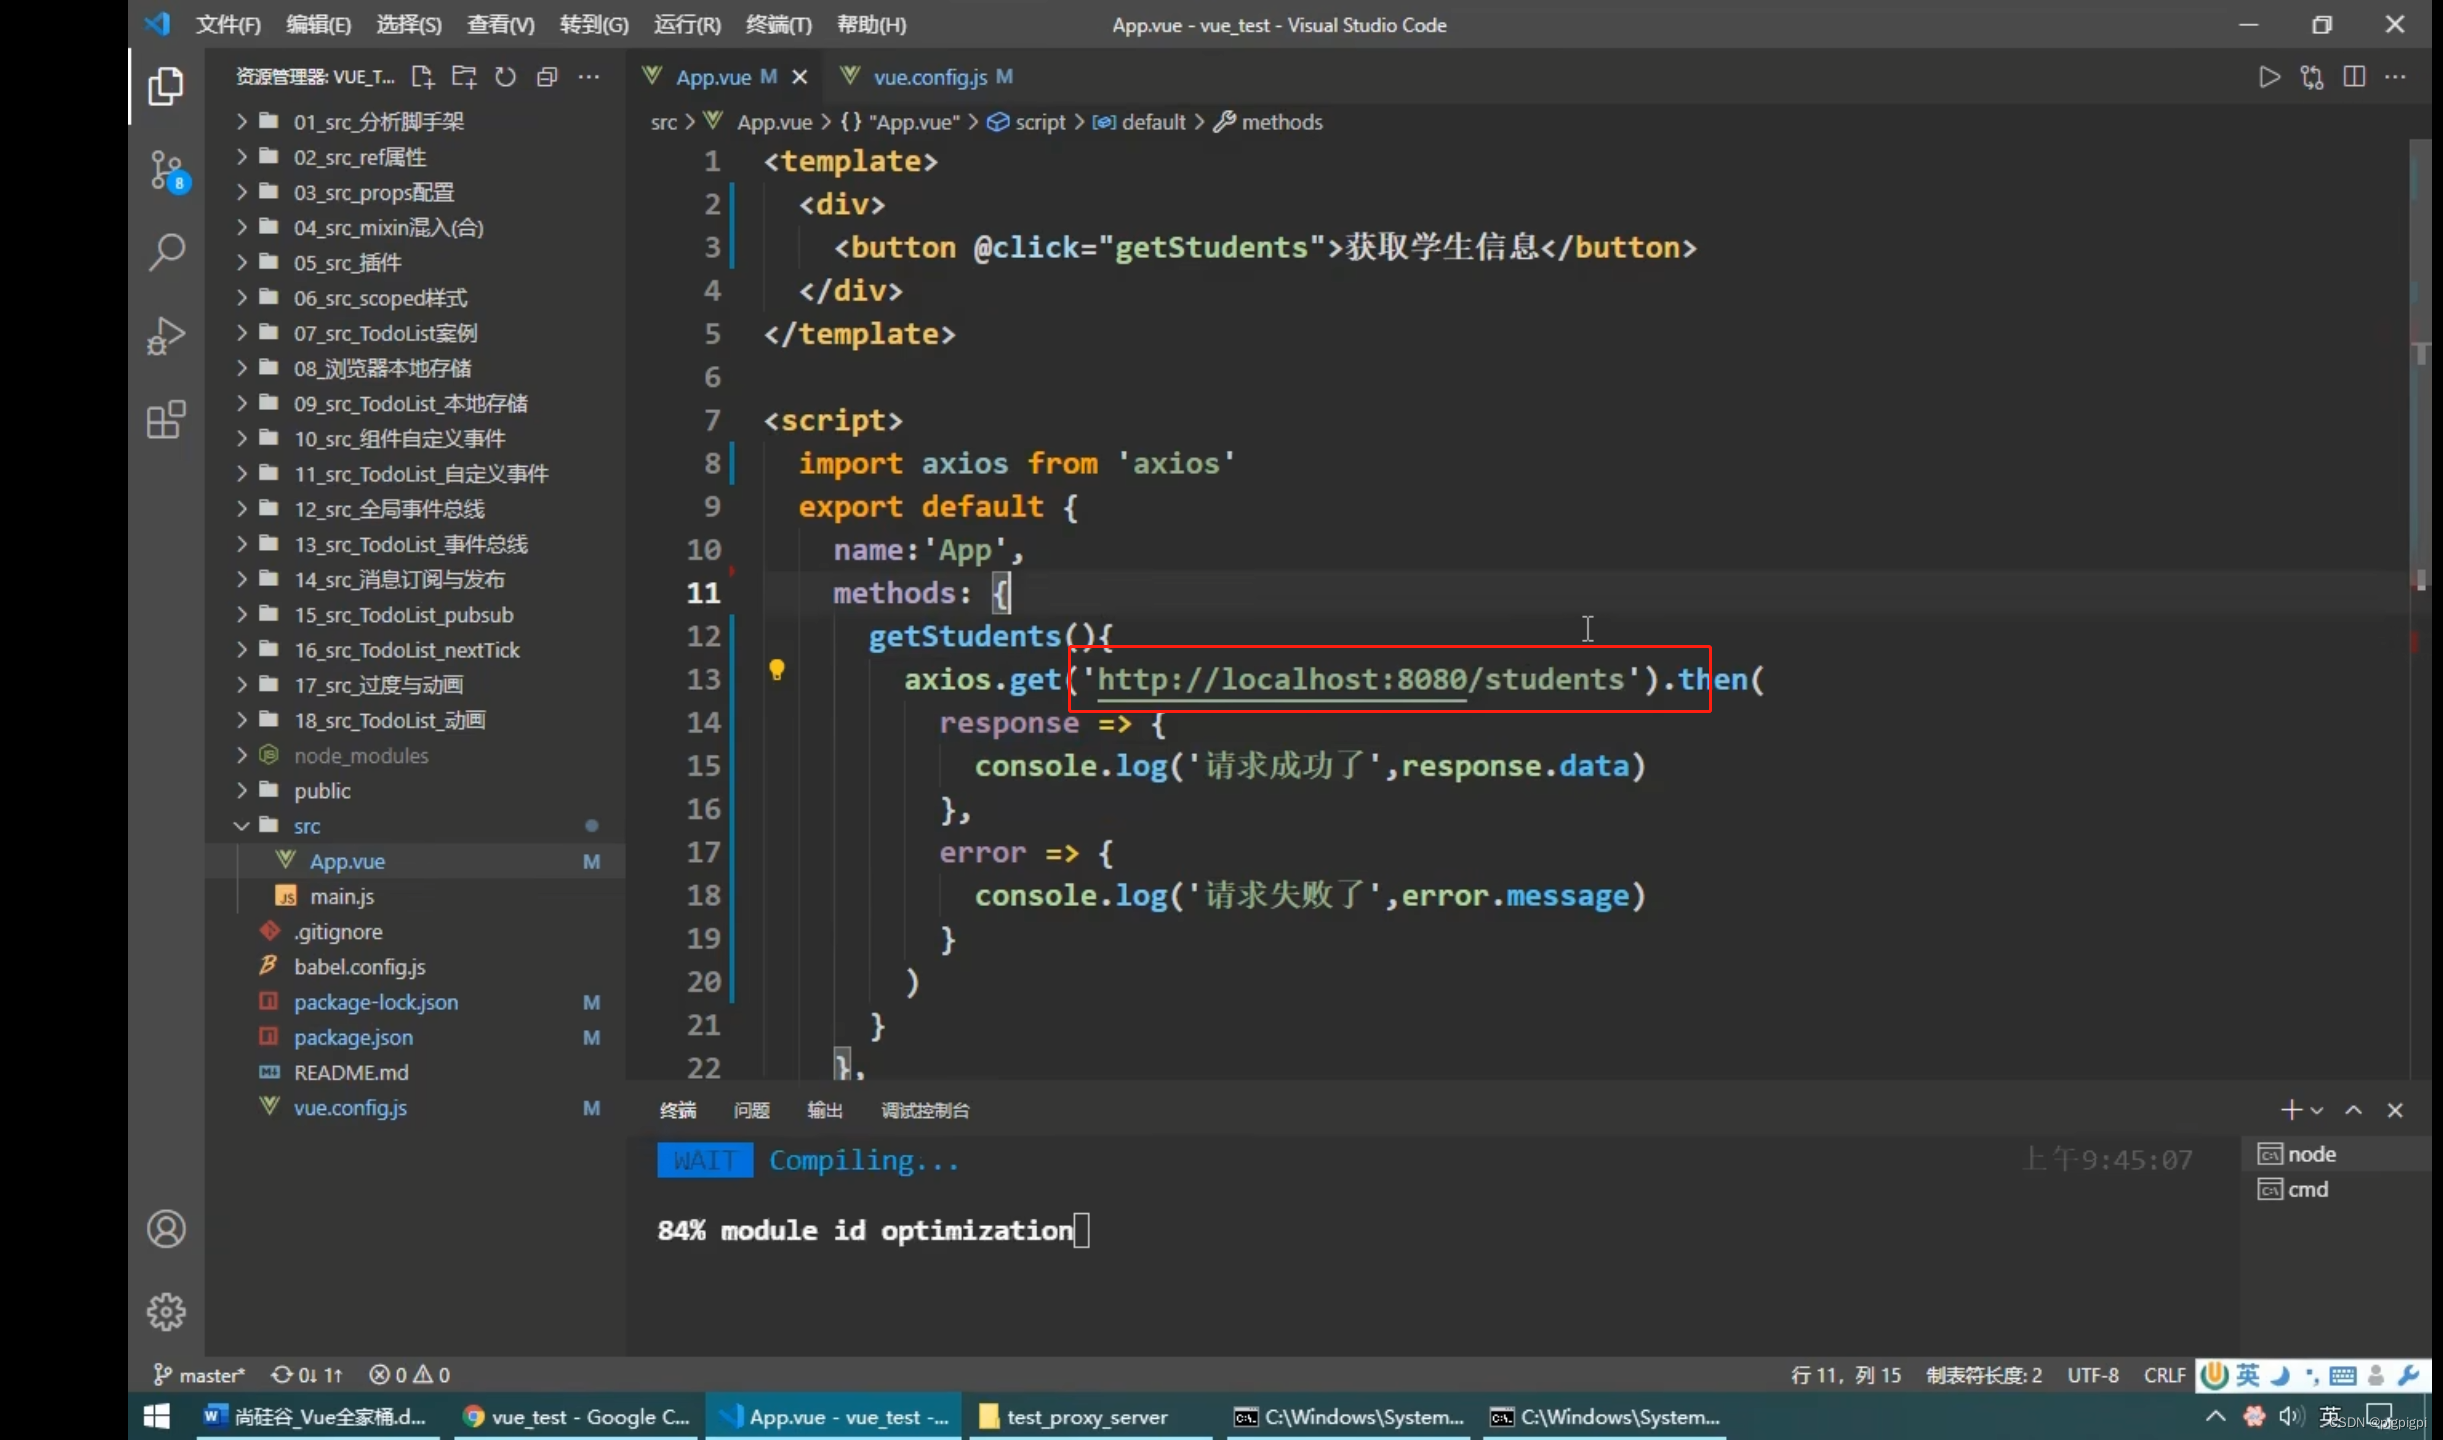Open changes compare icon in editor toolbar
The width and height of the screenshot is (2443, 1440).
click(x=2312, y=77)
